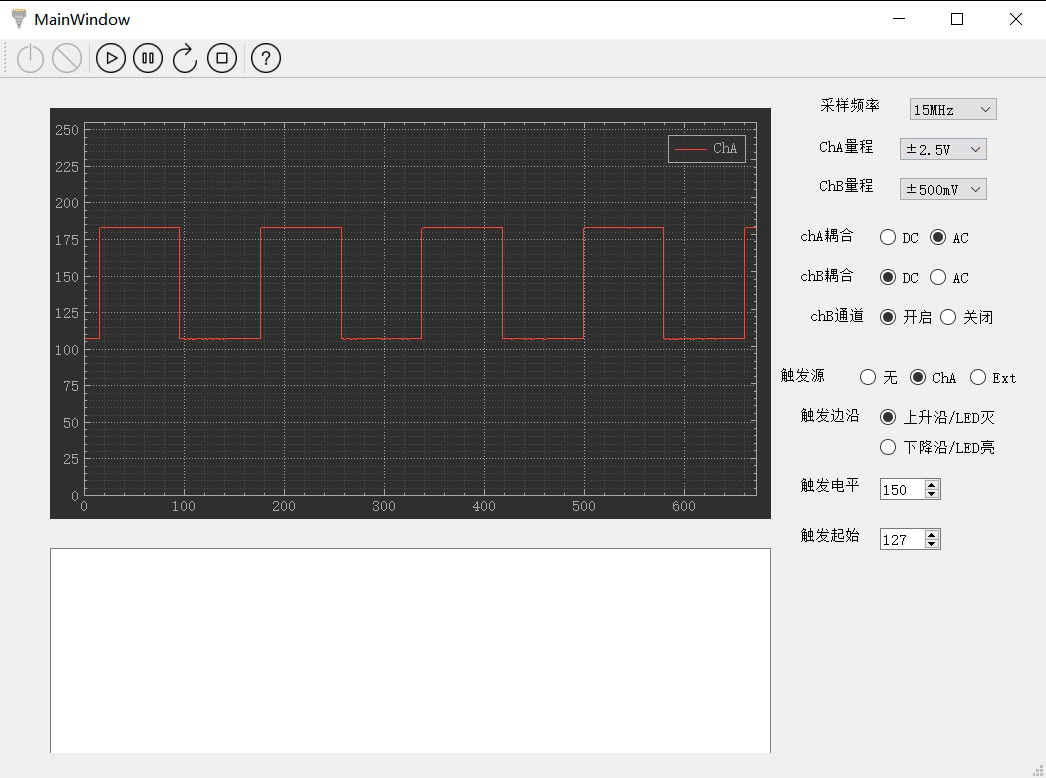Click the power connect icon in toolbar
This screenshot has height=778, width=1046.
point(30,58)
